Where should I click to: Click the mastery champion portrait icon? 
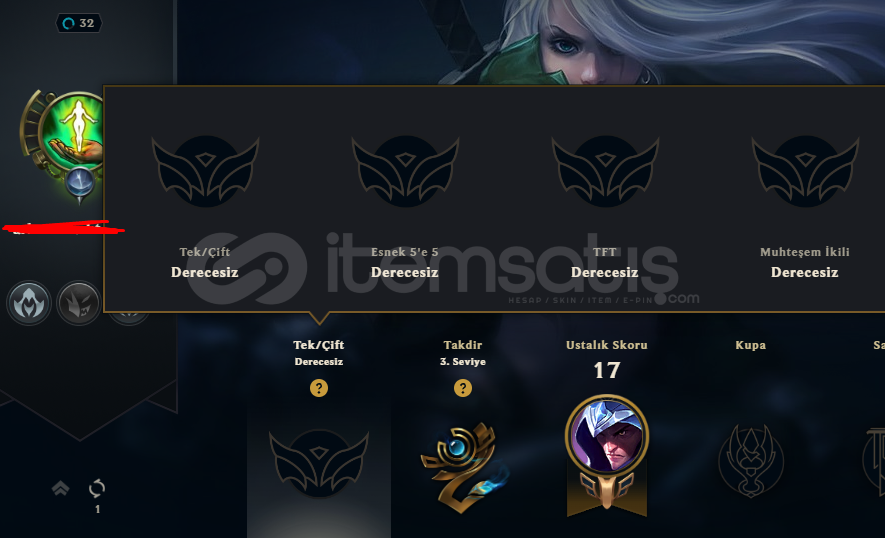coord(607,436)
